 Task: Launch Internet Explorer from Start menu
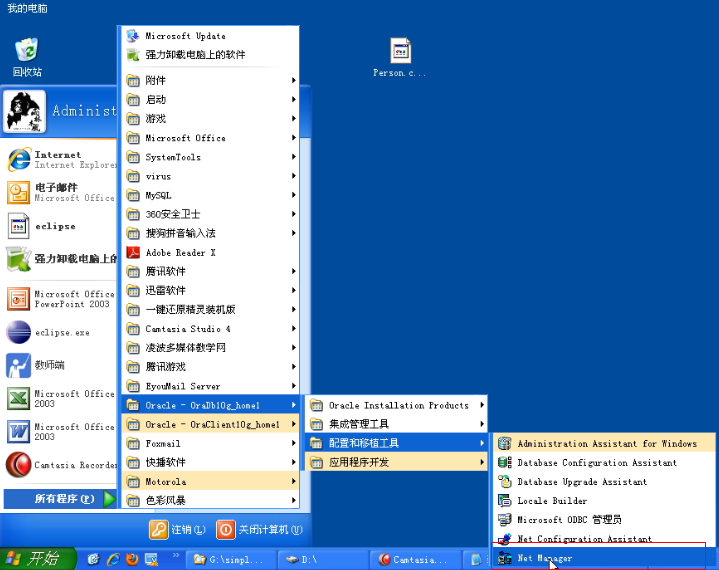(60, 160)
